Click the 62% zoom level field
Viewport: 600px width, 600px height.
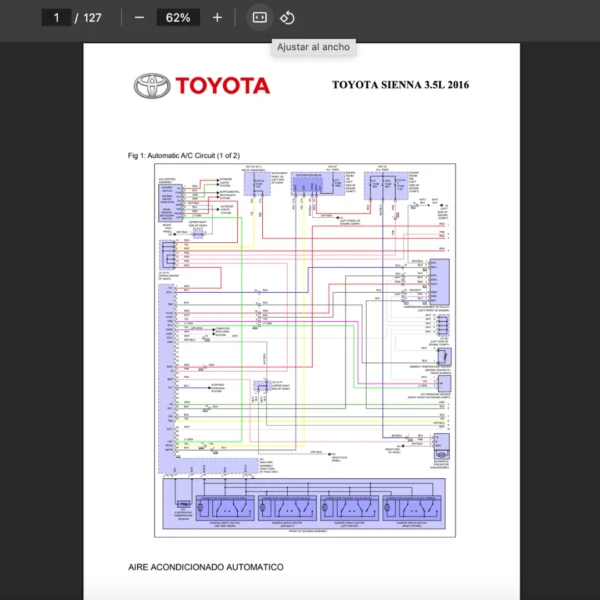tap(178, 18)
